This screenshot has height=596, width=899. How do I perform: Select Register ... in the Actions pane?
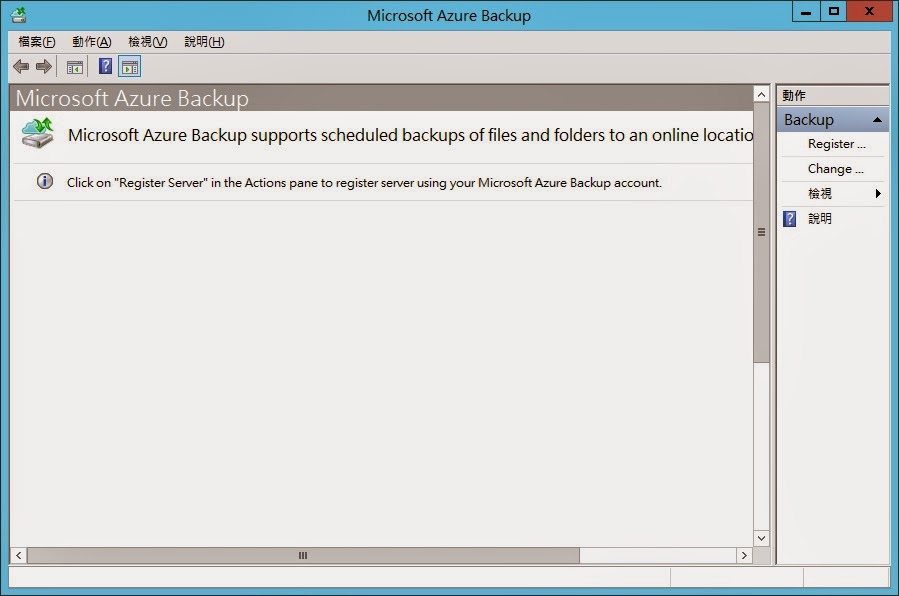click(x=837, y=144)
